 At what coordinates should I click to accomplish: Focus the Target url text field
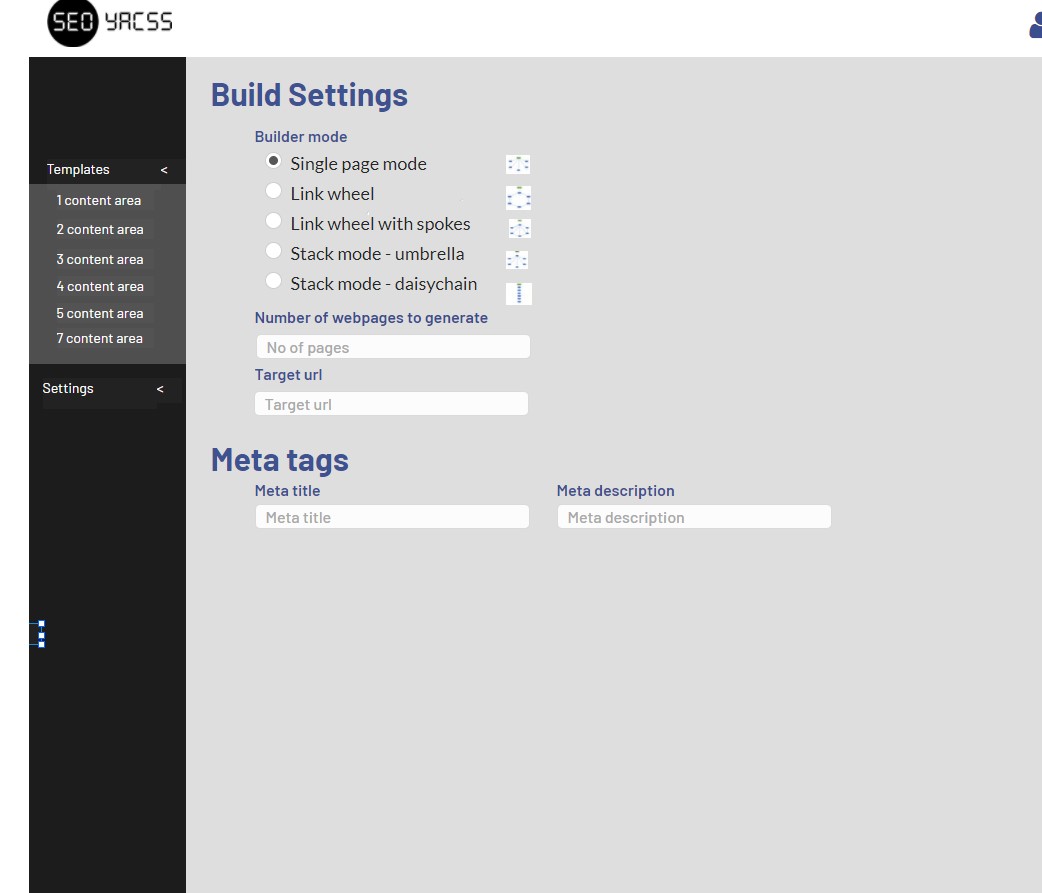(x=391, y=404)
